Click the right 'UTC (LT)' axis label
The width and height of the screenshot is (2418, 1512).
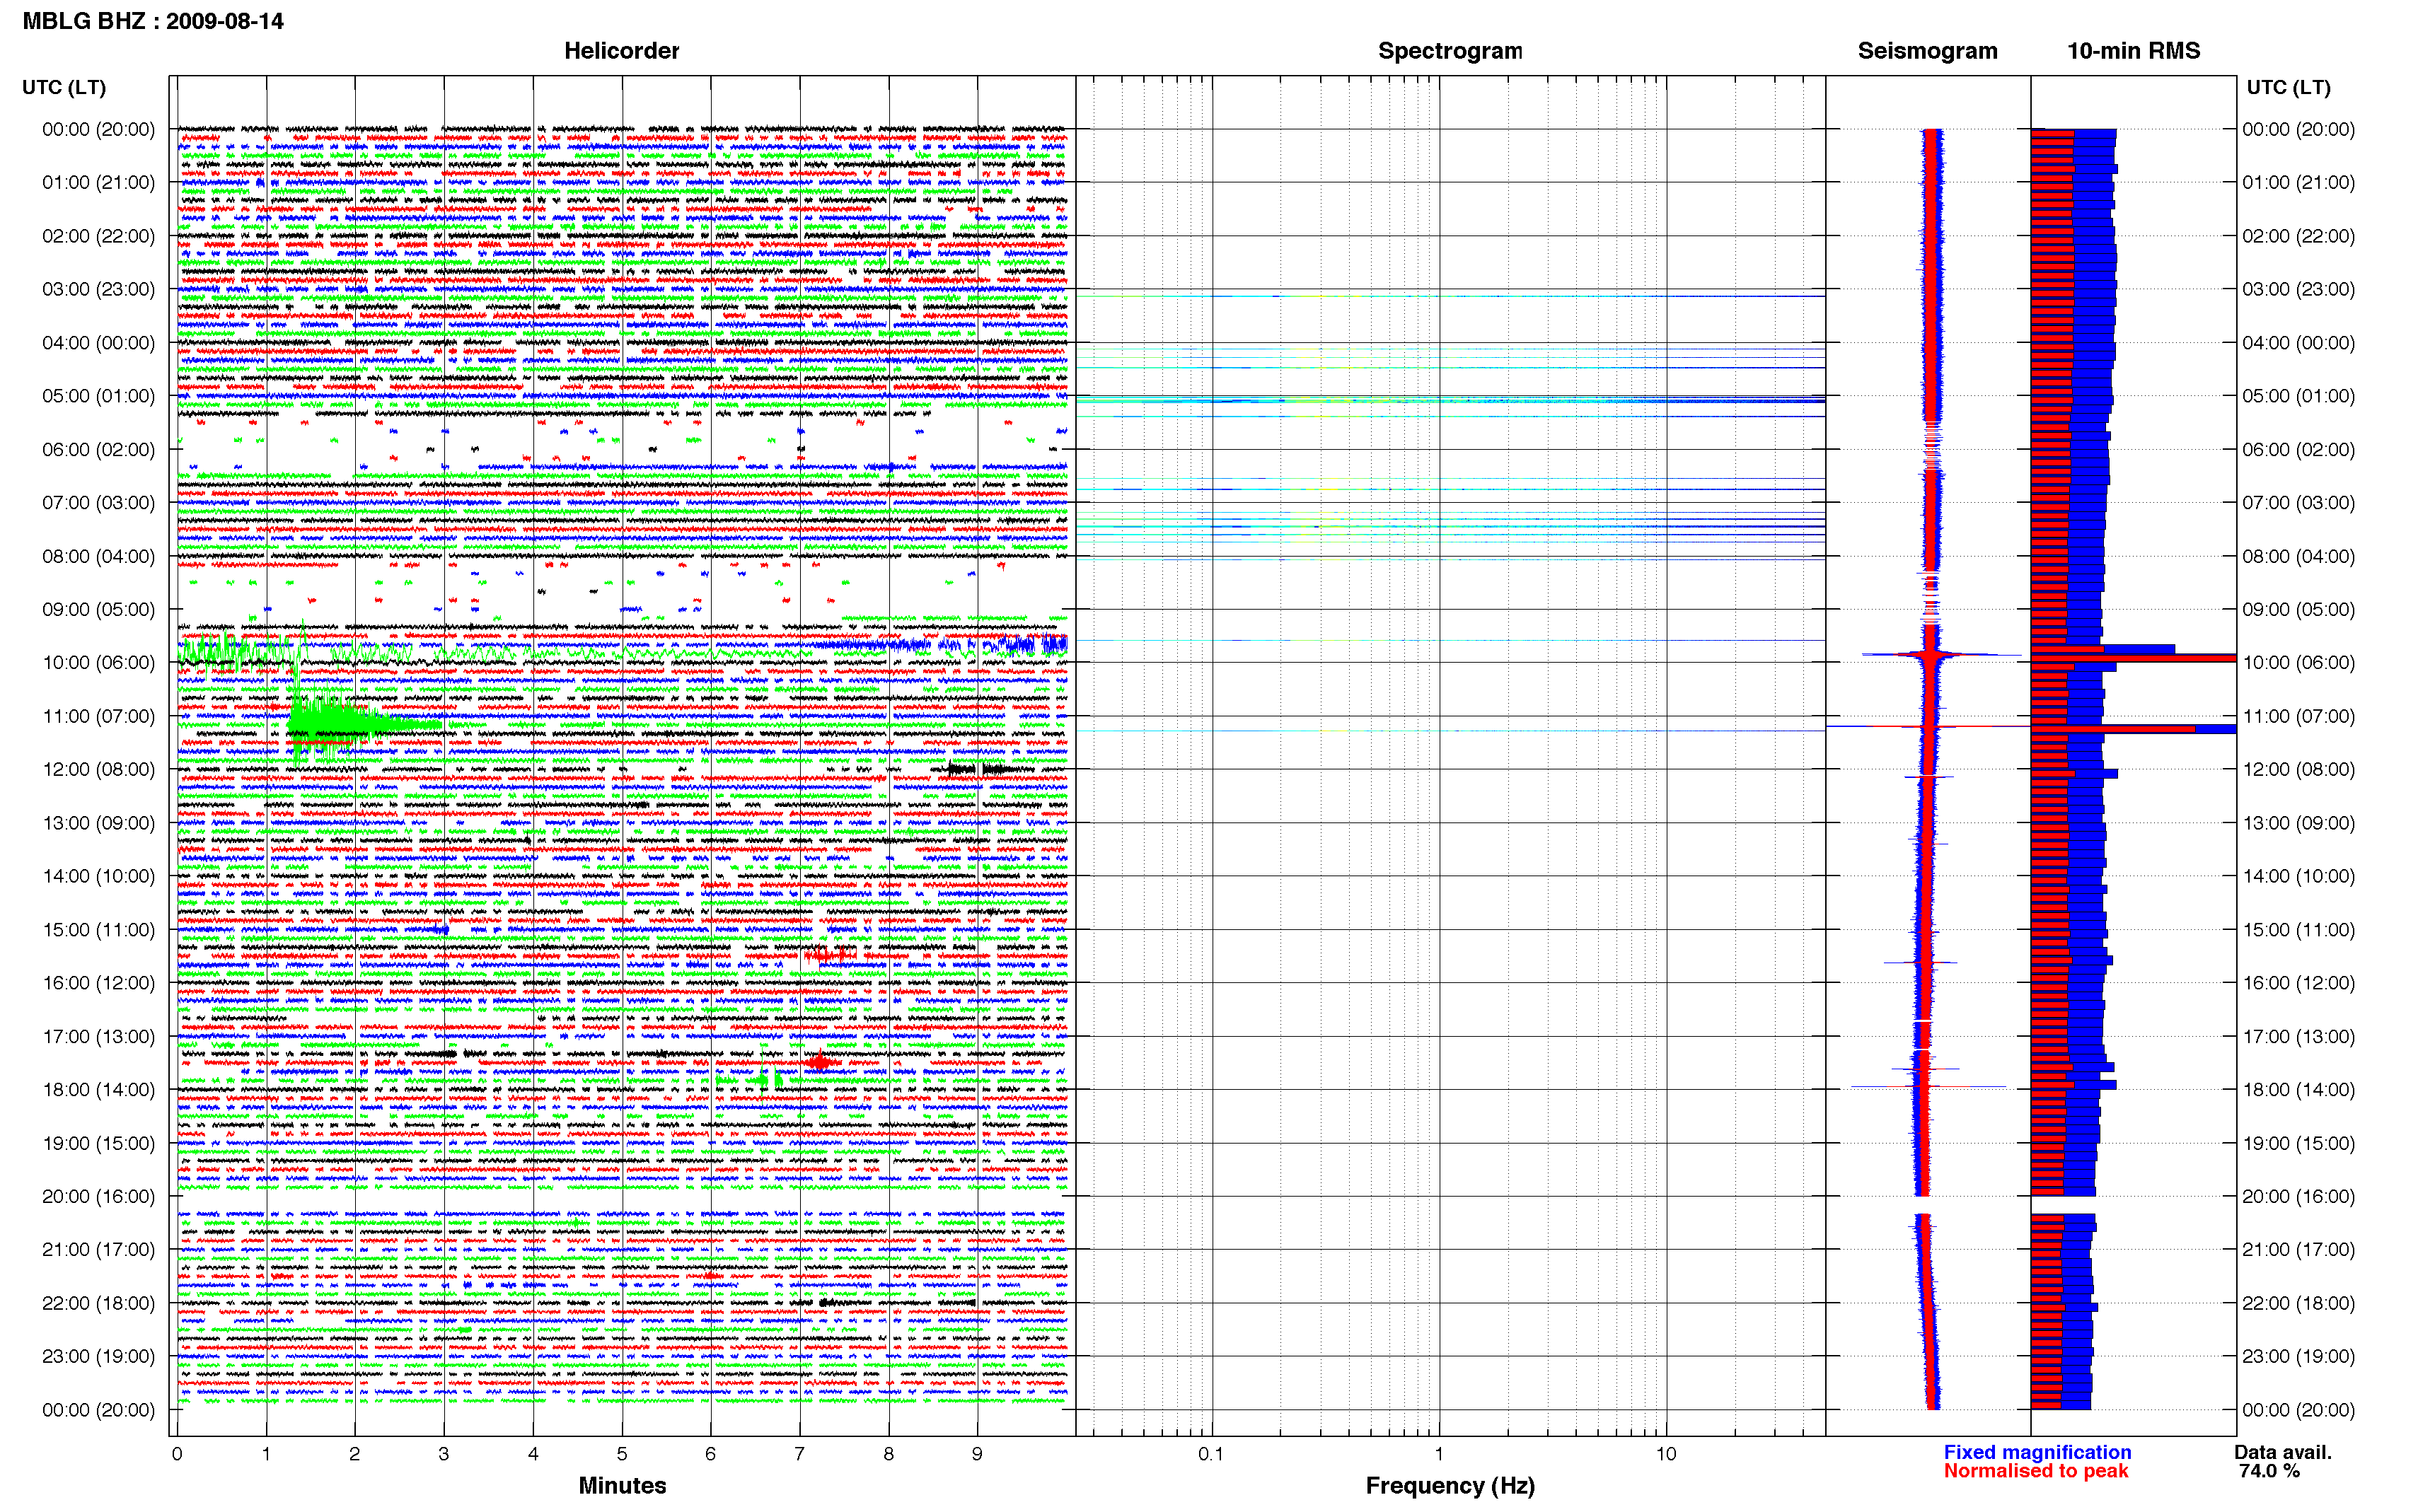(2288, 88)
